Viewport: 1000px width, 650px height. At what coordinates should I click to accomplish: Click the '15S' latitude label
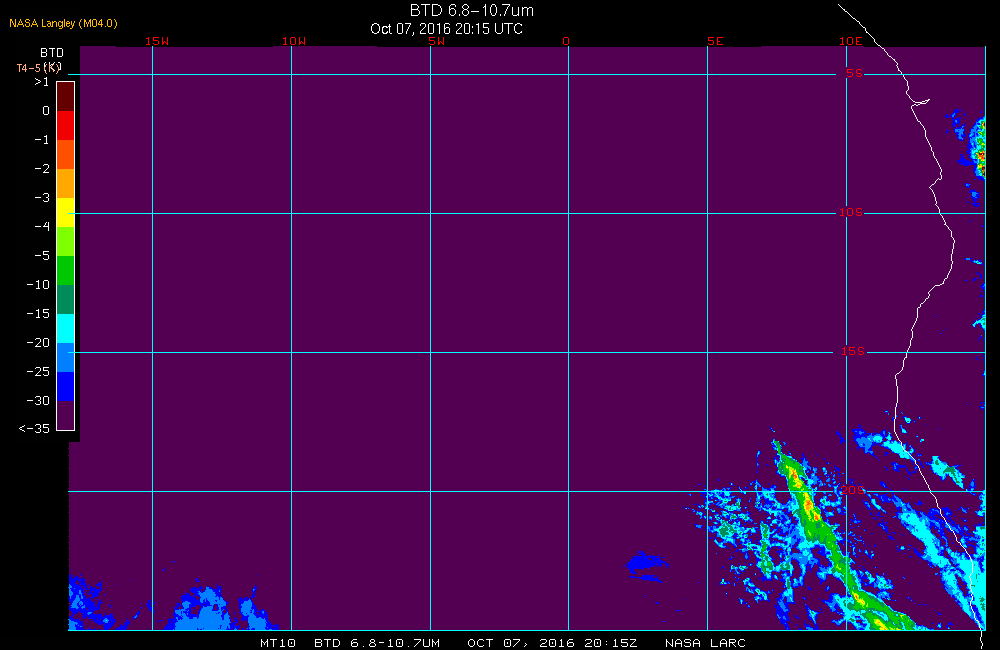click(853, 351)
